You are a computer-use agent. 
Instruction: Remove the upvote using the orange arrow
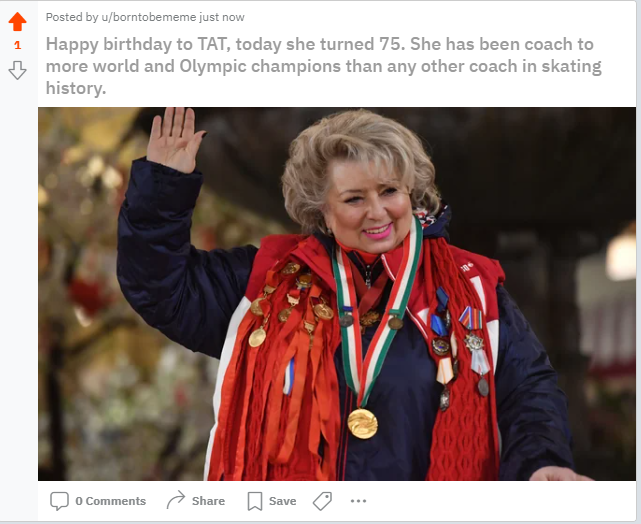[17, 22]
